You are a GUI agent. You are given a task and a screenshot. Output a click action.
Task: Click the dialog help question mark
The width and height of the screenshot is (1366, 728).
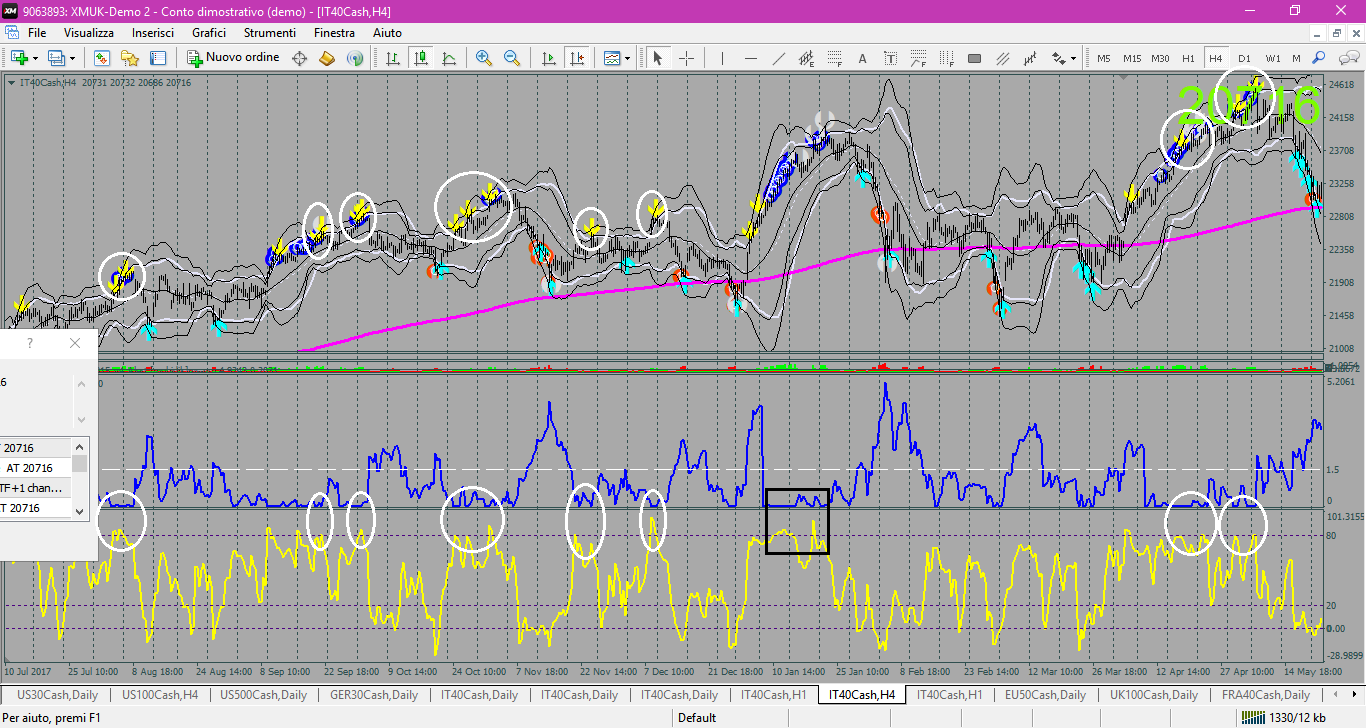coord(30,343)
